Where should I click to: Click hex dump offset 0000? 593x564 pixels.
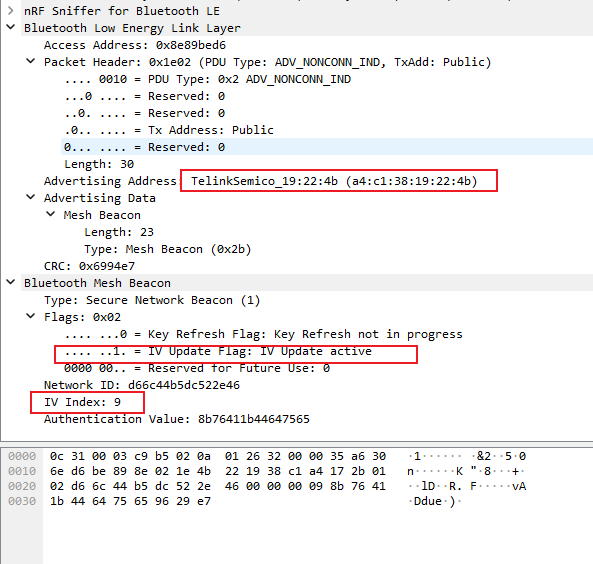(22, 456)
